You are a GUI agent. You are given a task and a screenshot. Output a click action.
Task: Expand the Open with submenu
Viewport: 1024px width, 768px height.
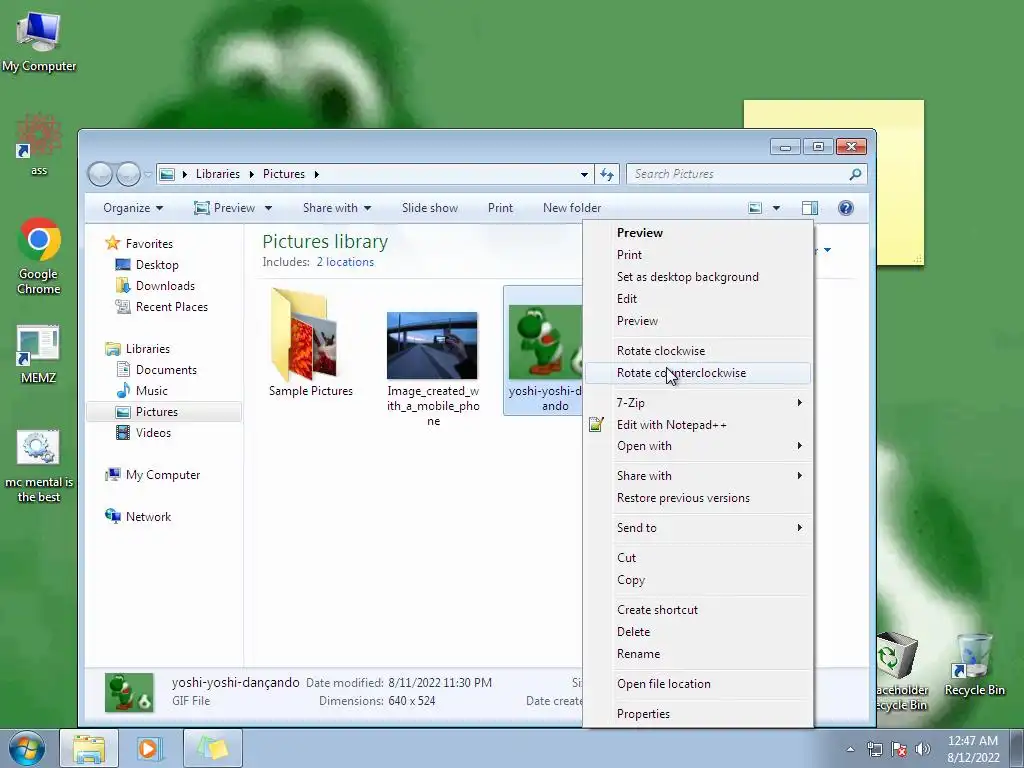tap(697, 446)
